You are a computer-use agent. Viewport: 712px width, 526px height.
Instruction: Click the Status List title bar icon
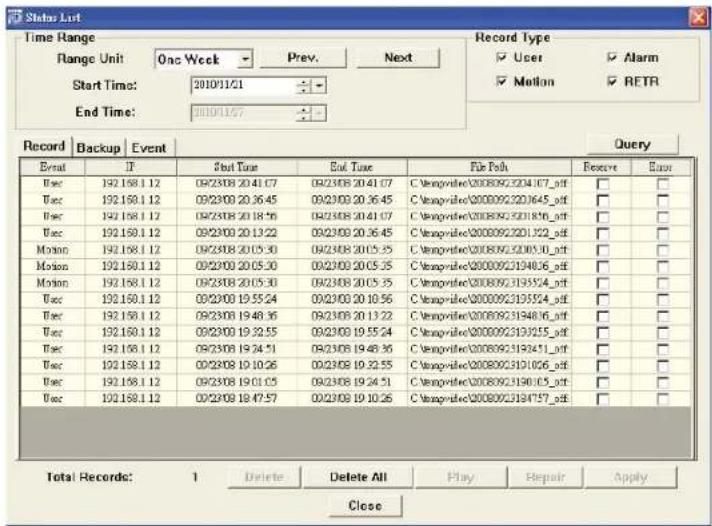pos(14,17)
